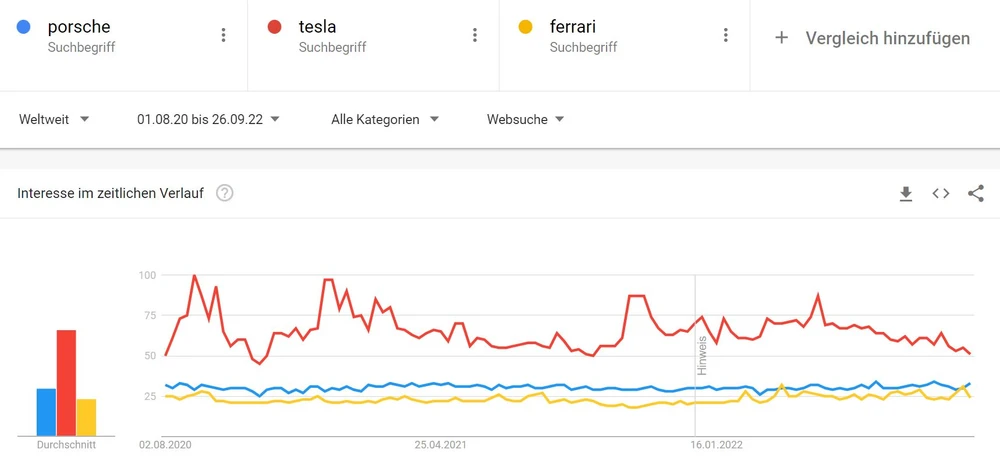Open the tesla term three-dot menu
This screenshot has width=1000, height=474.
coord(475,36)
